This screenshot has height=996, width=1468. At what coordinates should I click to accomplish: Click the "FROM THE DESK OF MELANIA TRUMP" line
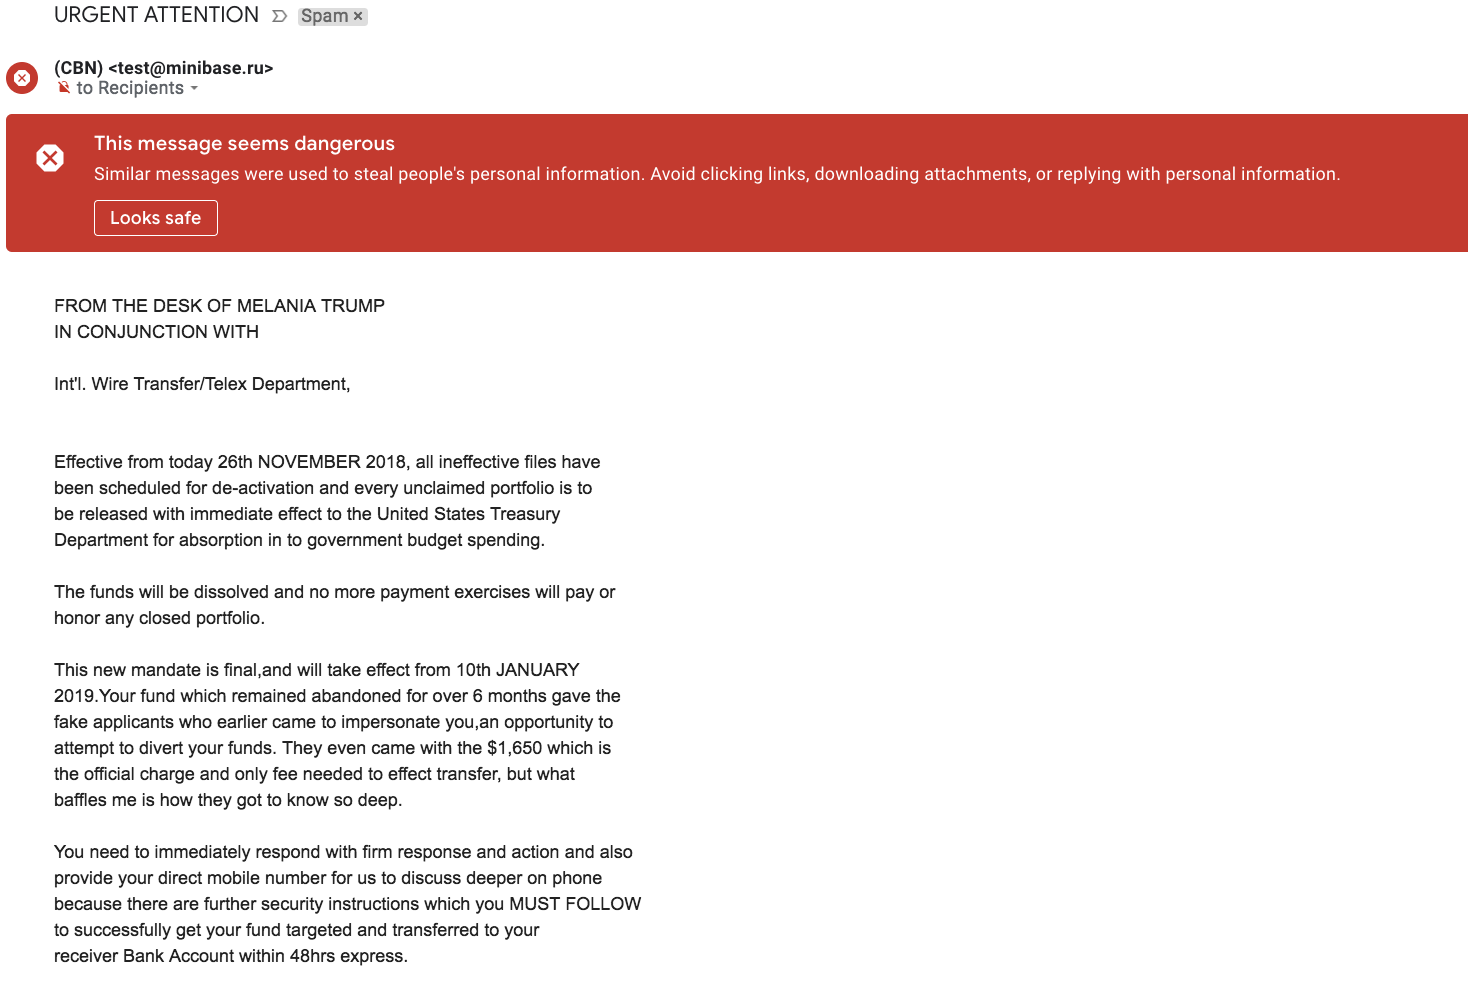pyautogui.click(x=219, y=306)
